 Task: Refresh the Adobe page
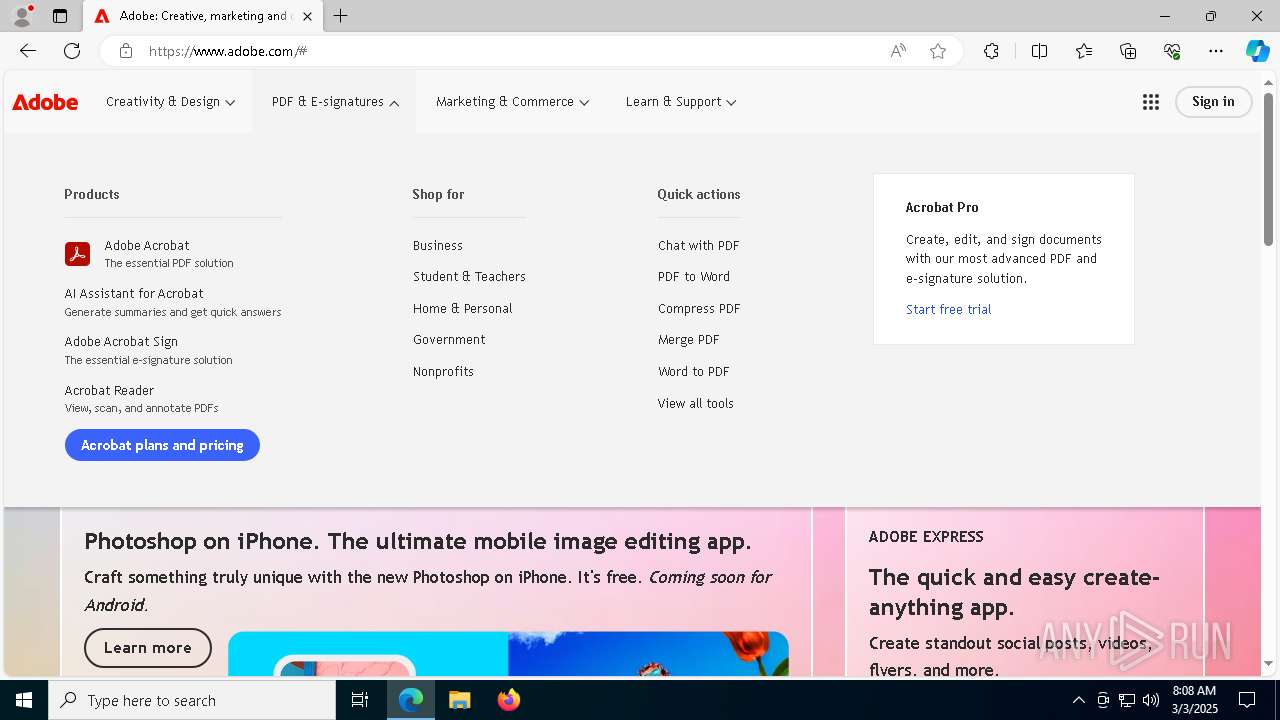pyautogui.click(x=72, y=51)
